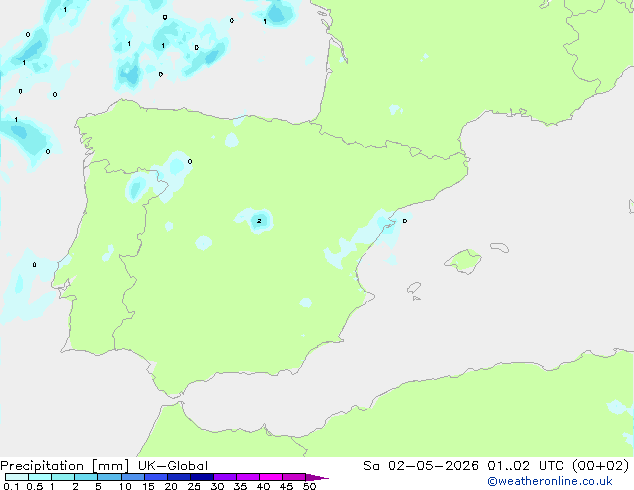Pick the 30–35 mm purple legend swatch

pyautogui.click(x=224, y=477)
